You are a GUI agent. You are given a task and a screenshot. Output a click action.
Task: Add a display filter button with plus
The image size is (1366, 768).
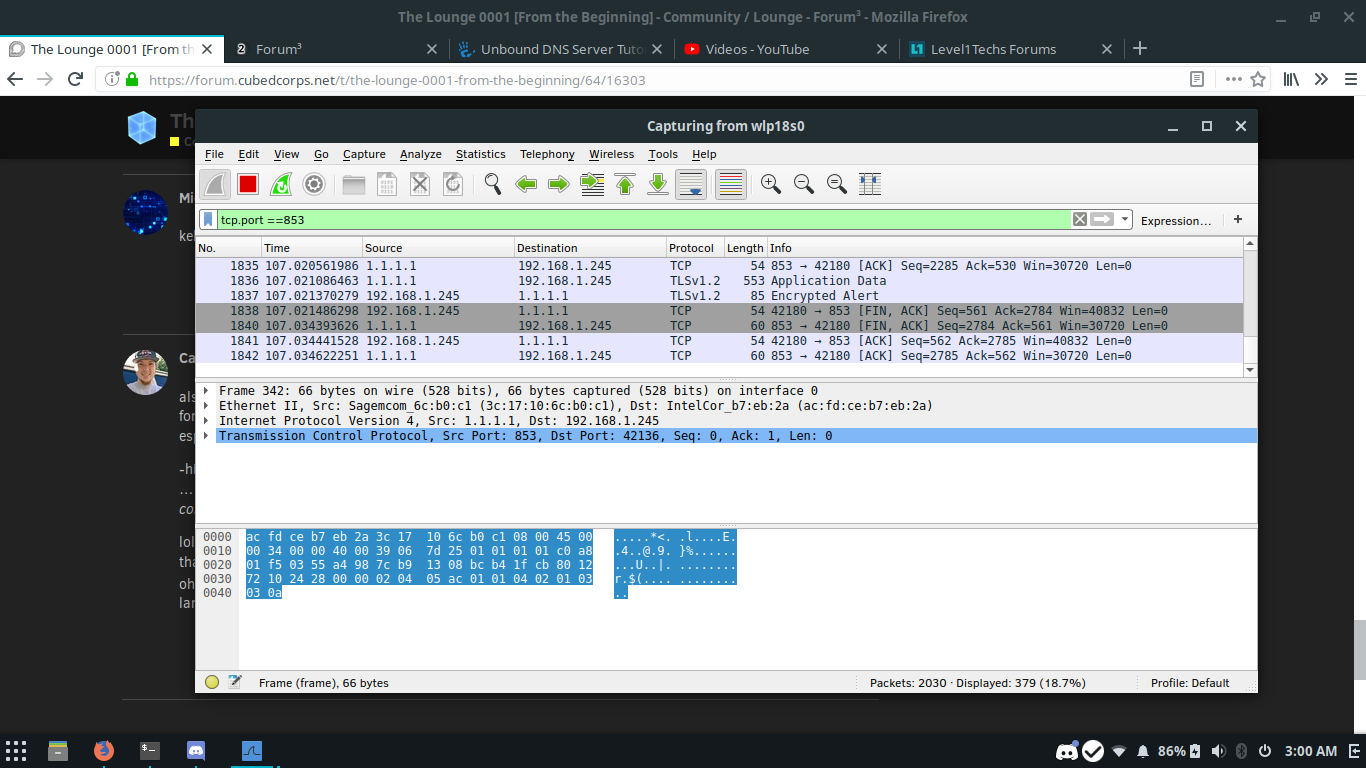coord(1238,219)
